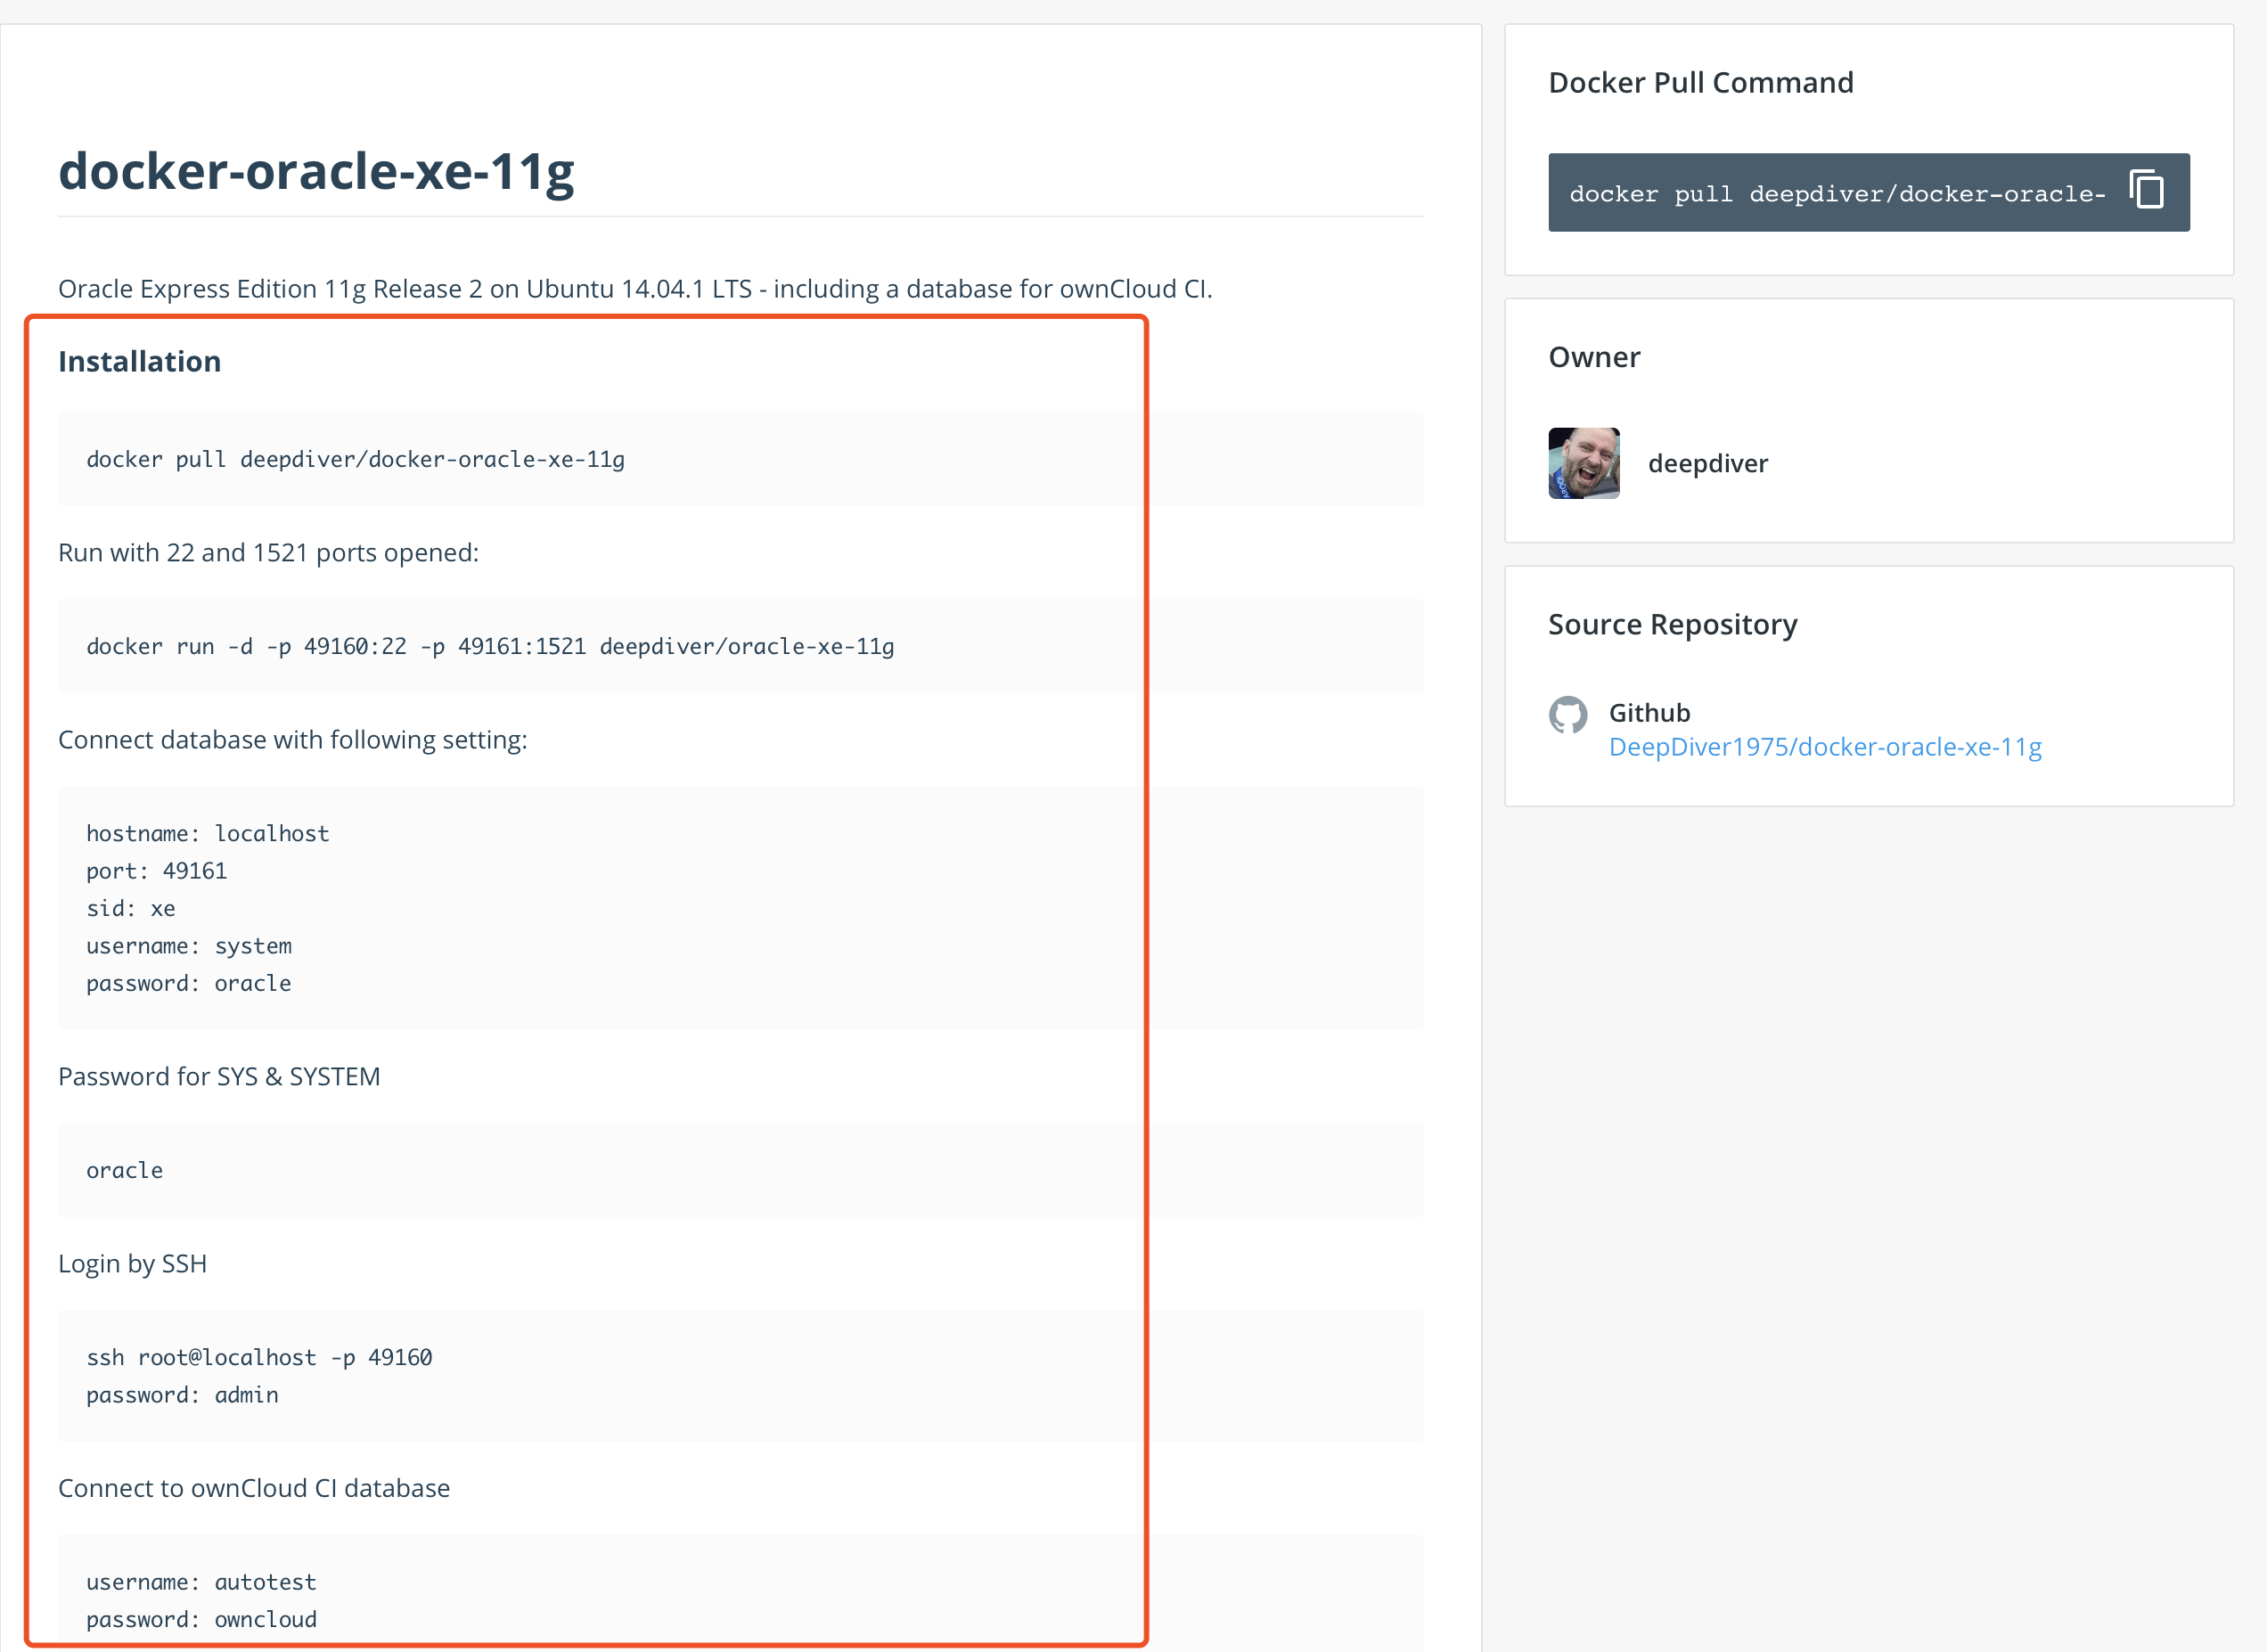Open deepdiver's profile avatar

click(x=1584, y=463)
